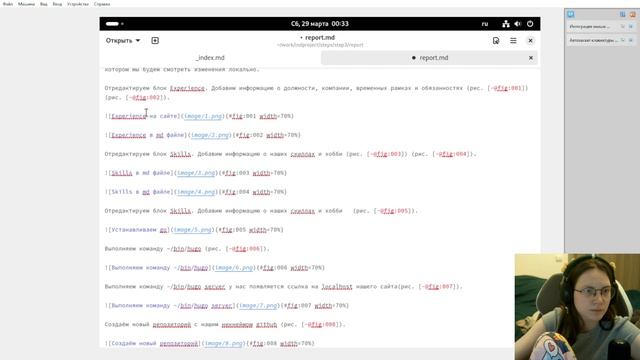
Task: Select the 'Интеграция мыши' notification
Action: [602, 27]
